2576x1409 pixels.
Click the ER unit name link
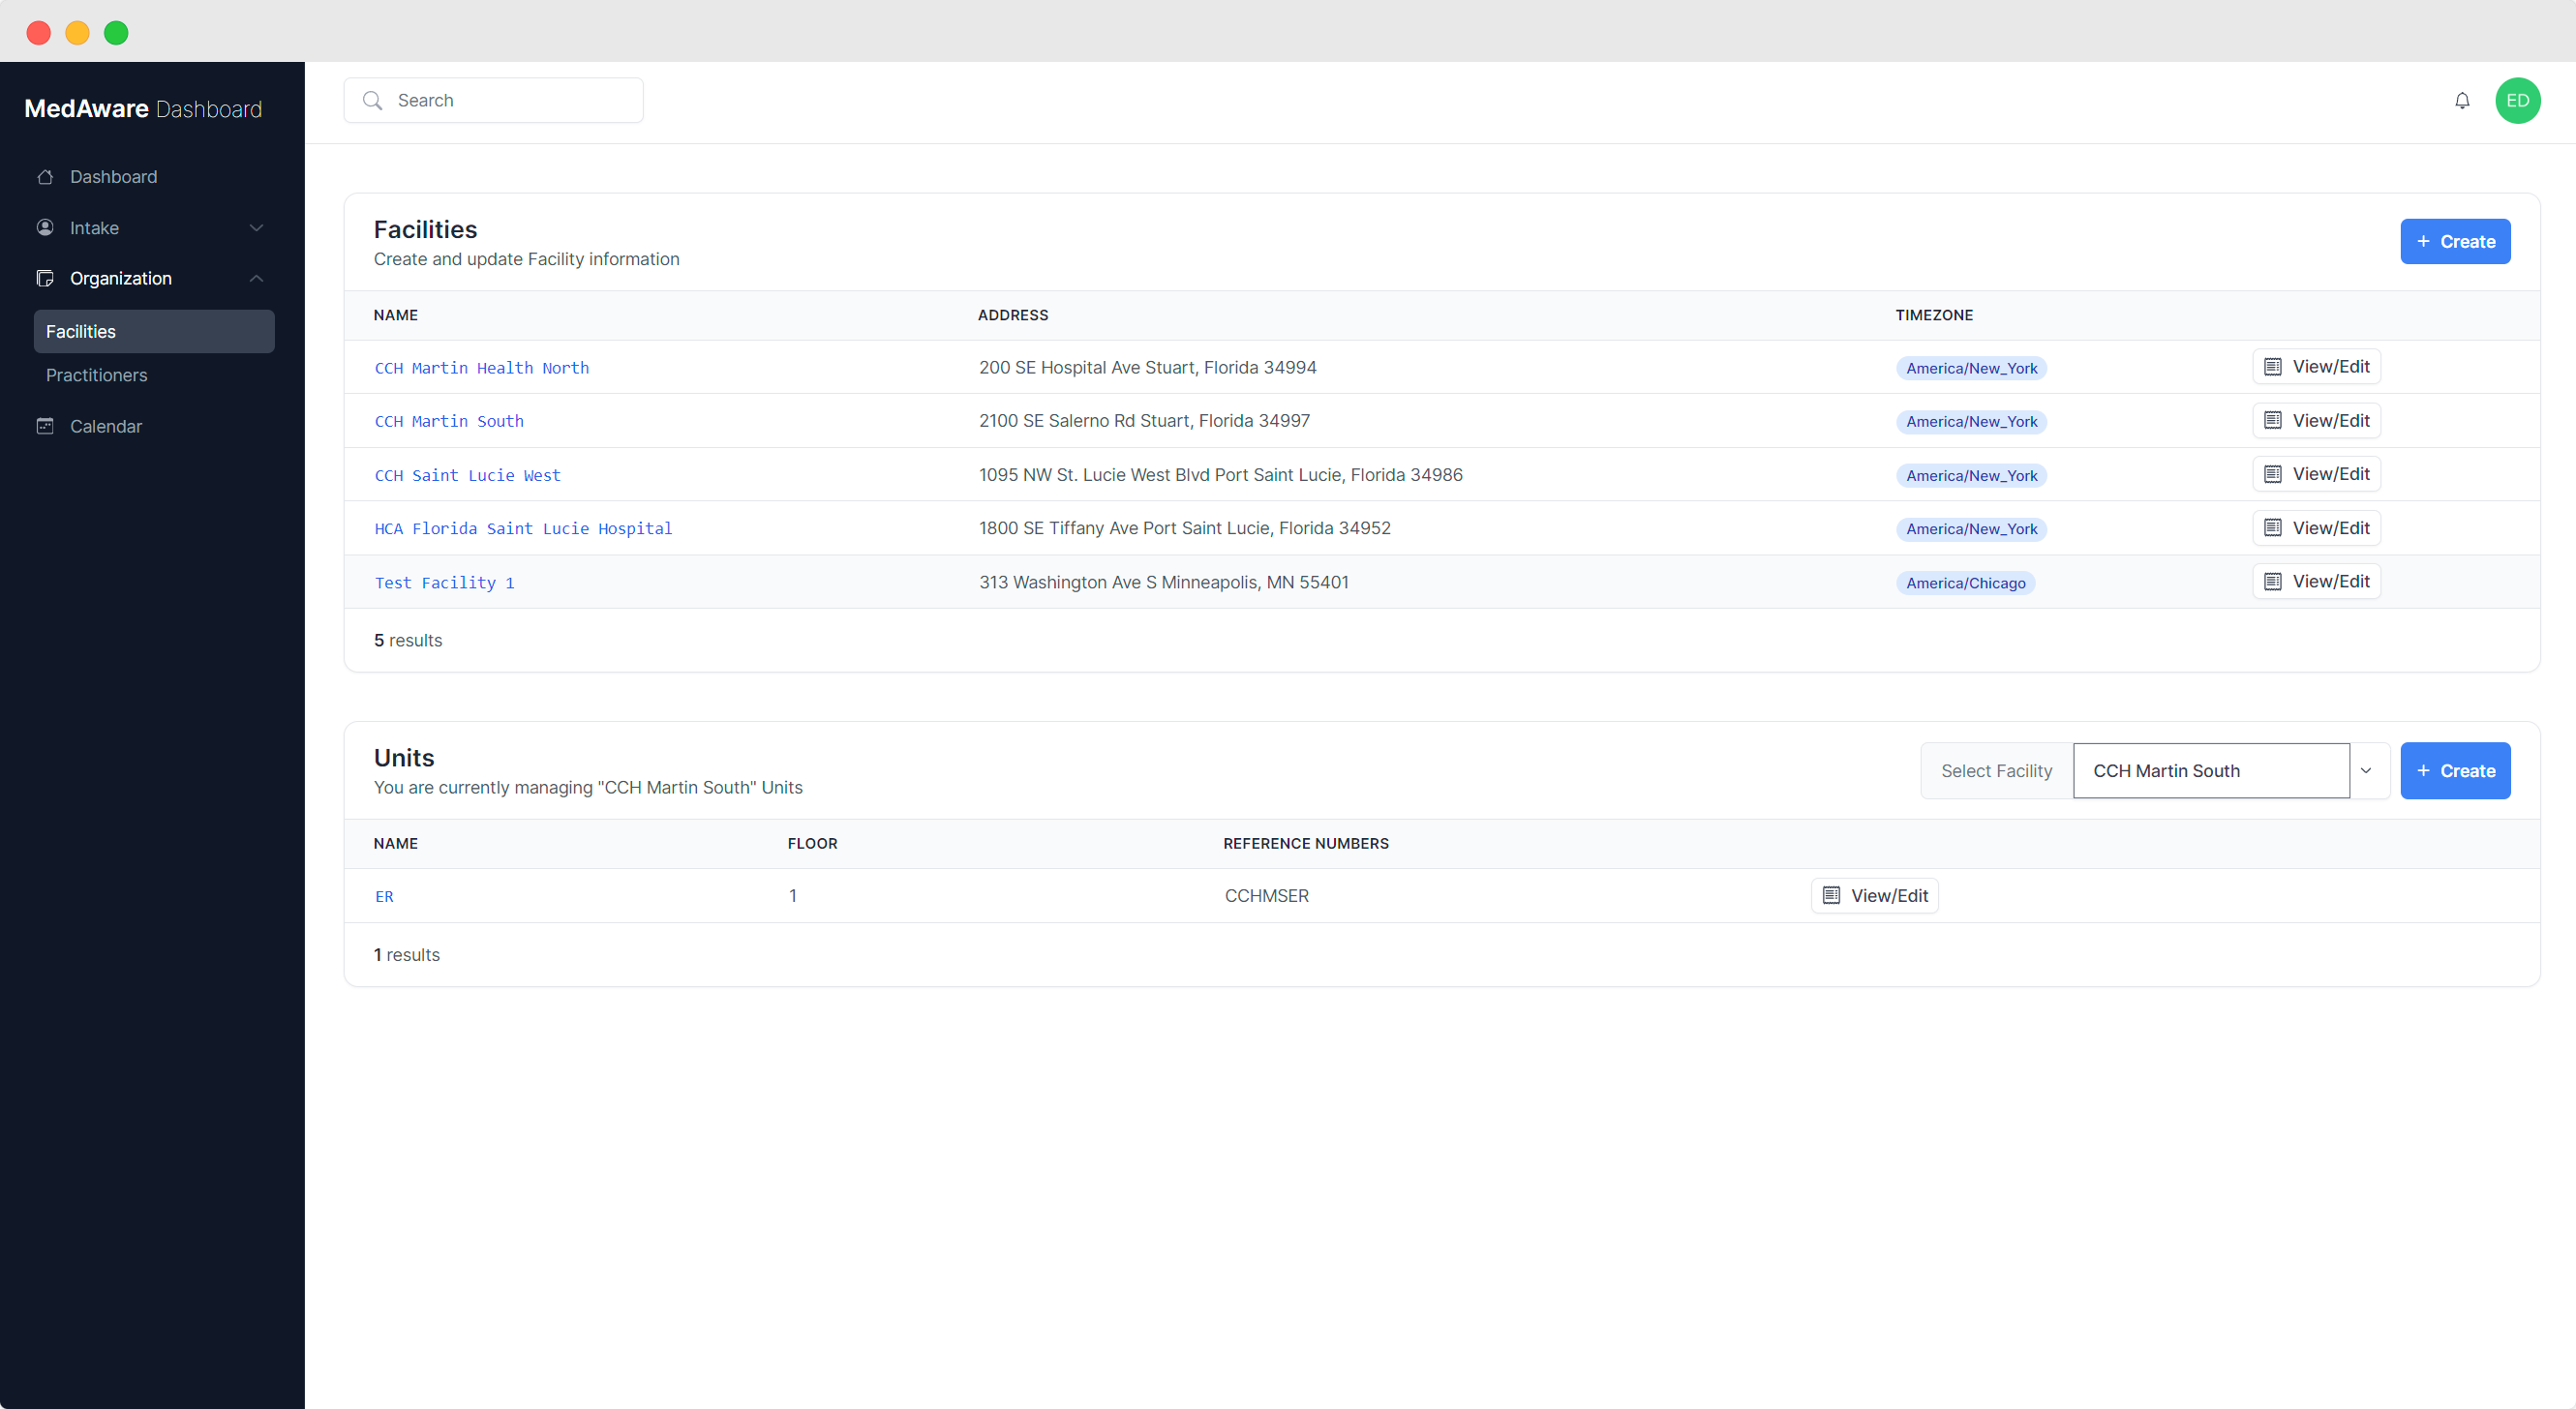pos(384,896)
